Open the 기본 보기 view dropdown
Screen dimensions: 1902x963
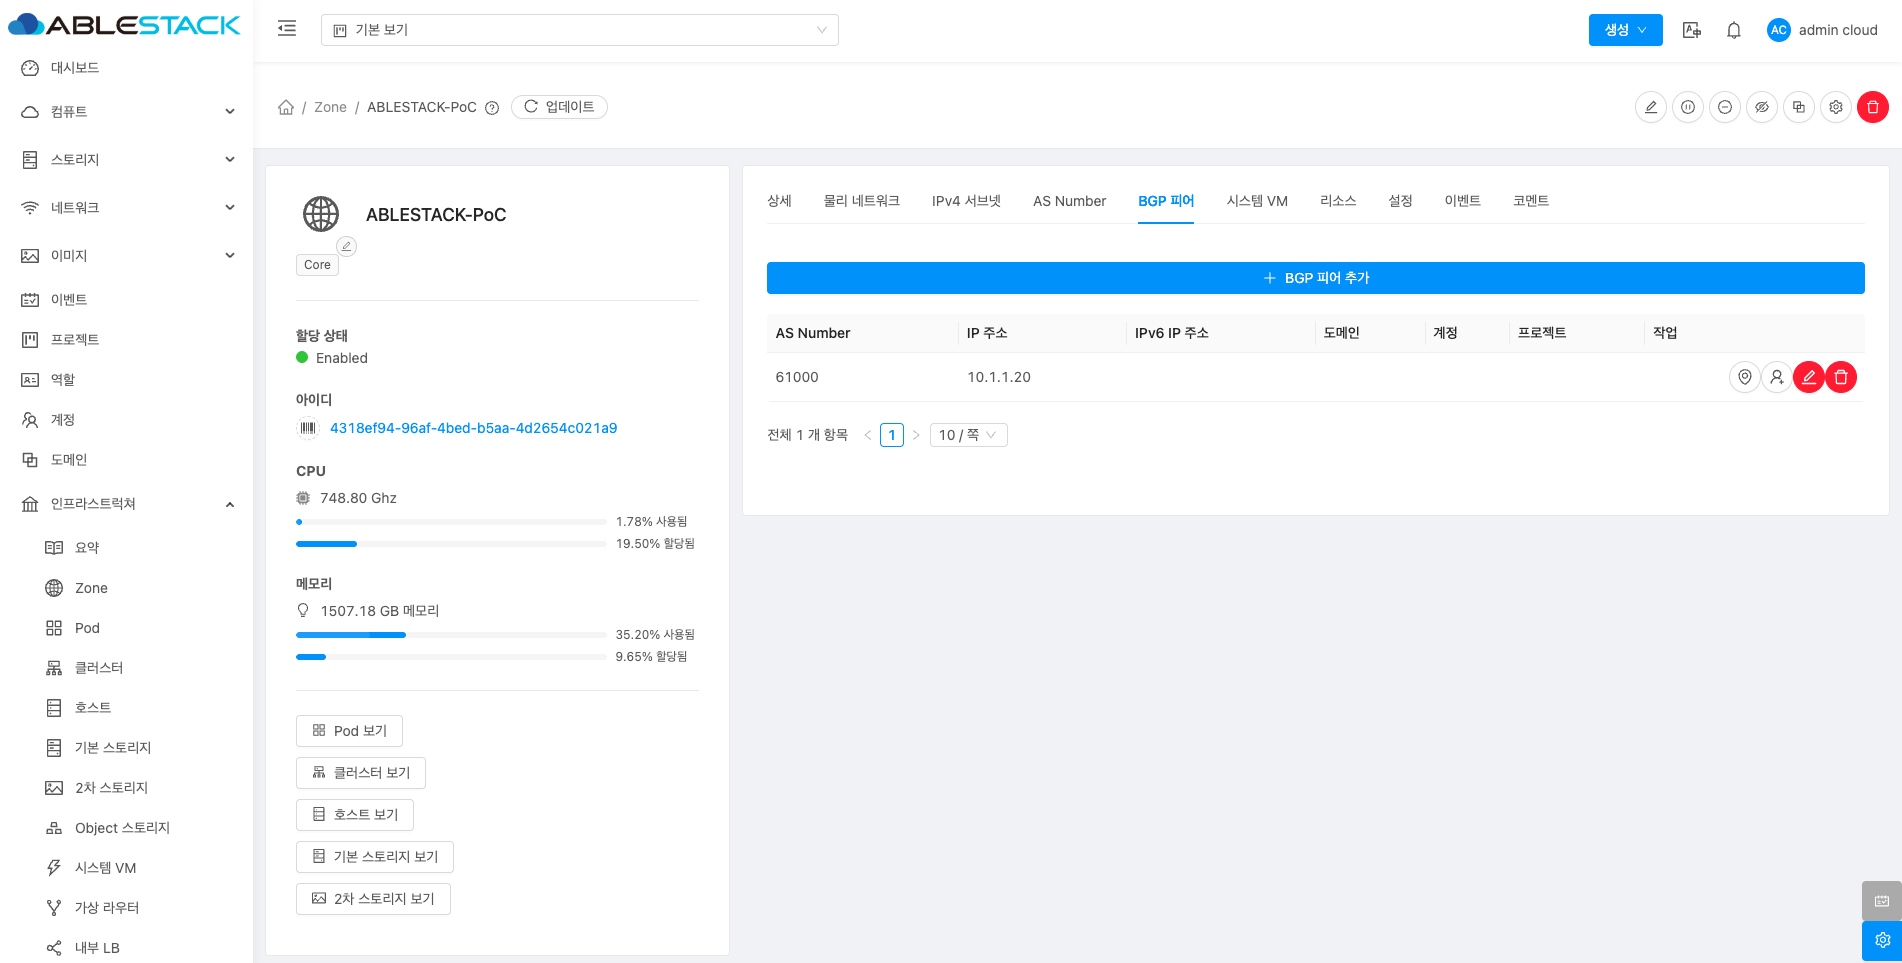coord(579,30)
